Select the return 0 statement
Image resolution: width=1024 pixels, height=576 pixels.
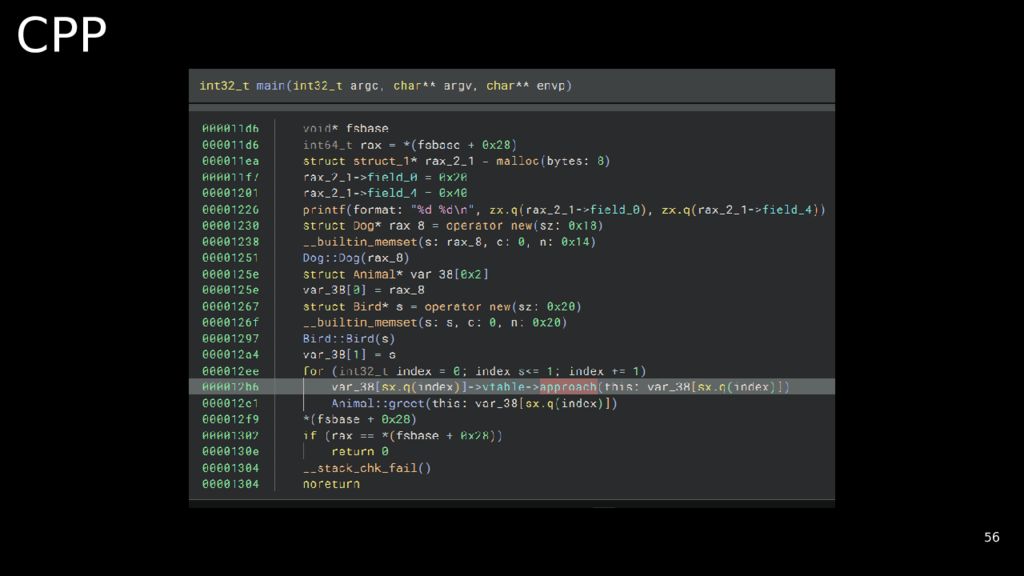pos(360,451)
